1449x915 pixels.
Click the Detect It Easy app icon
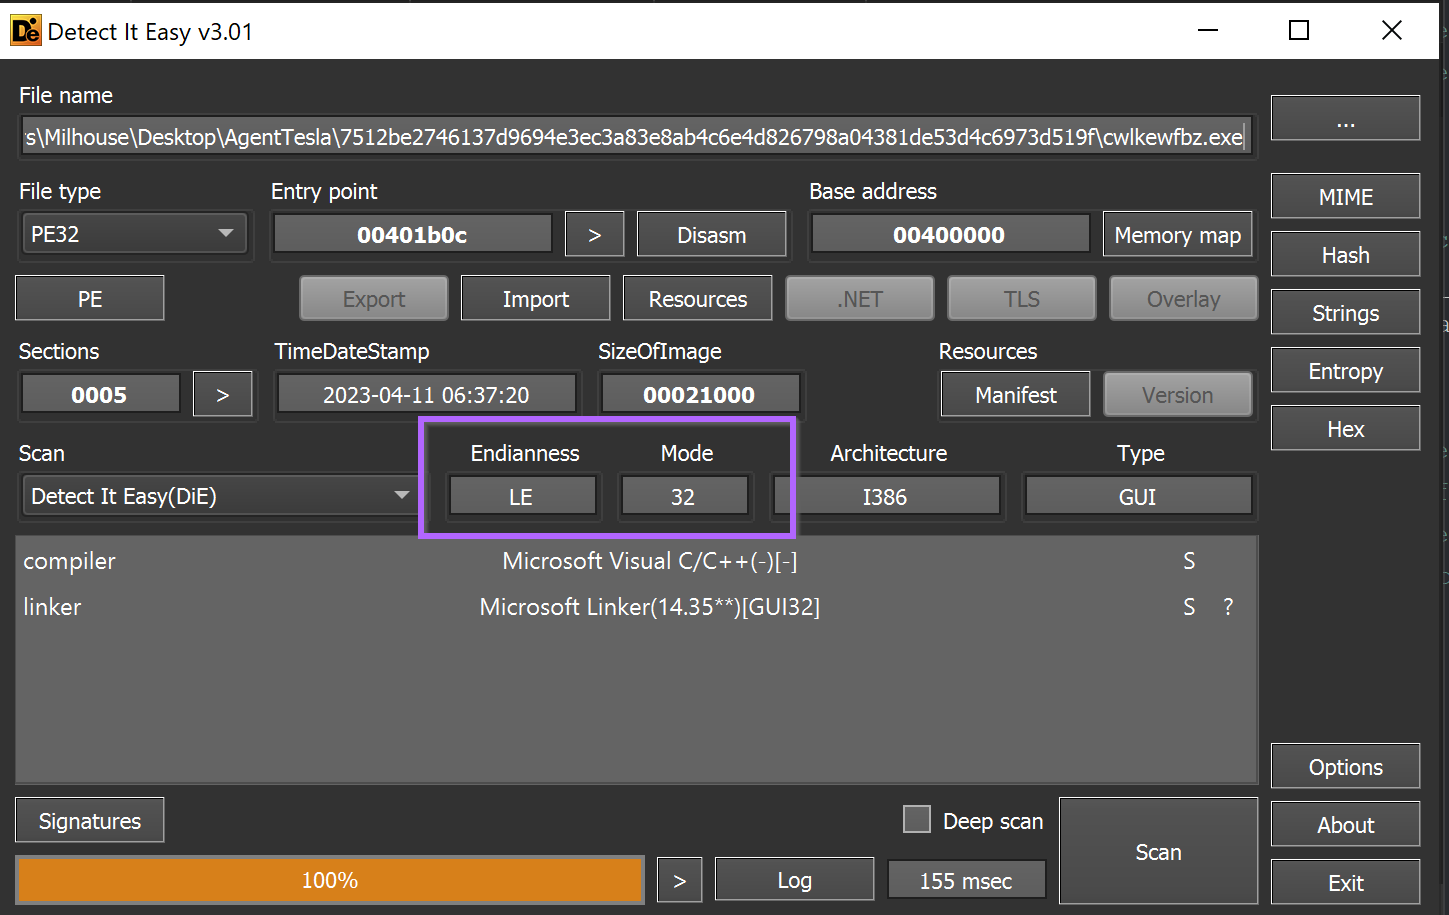pos(25,31)
